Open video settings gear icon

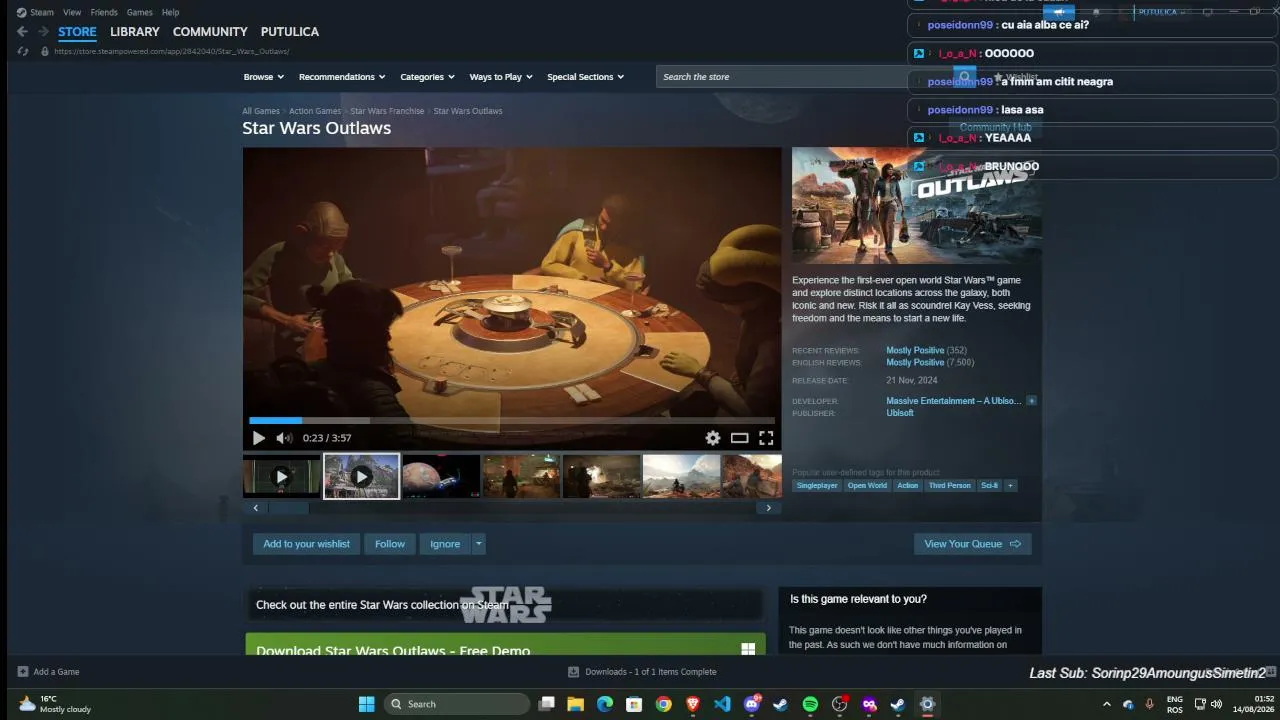coord(712,438)
